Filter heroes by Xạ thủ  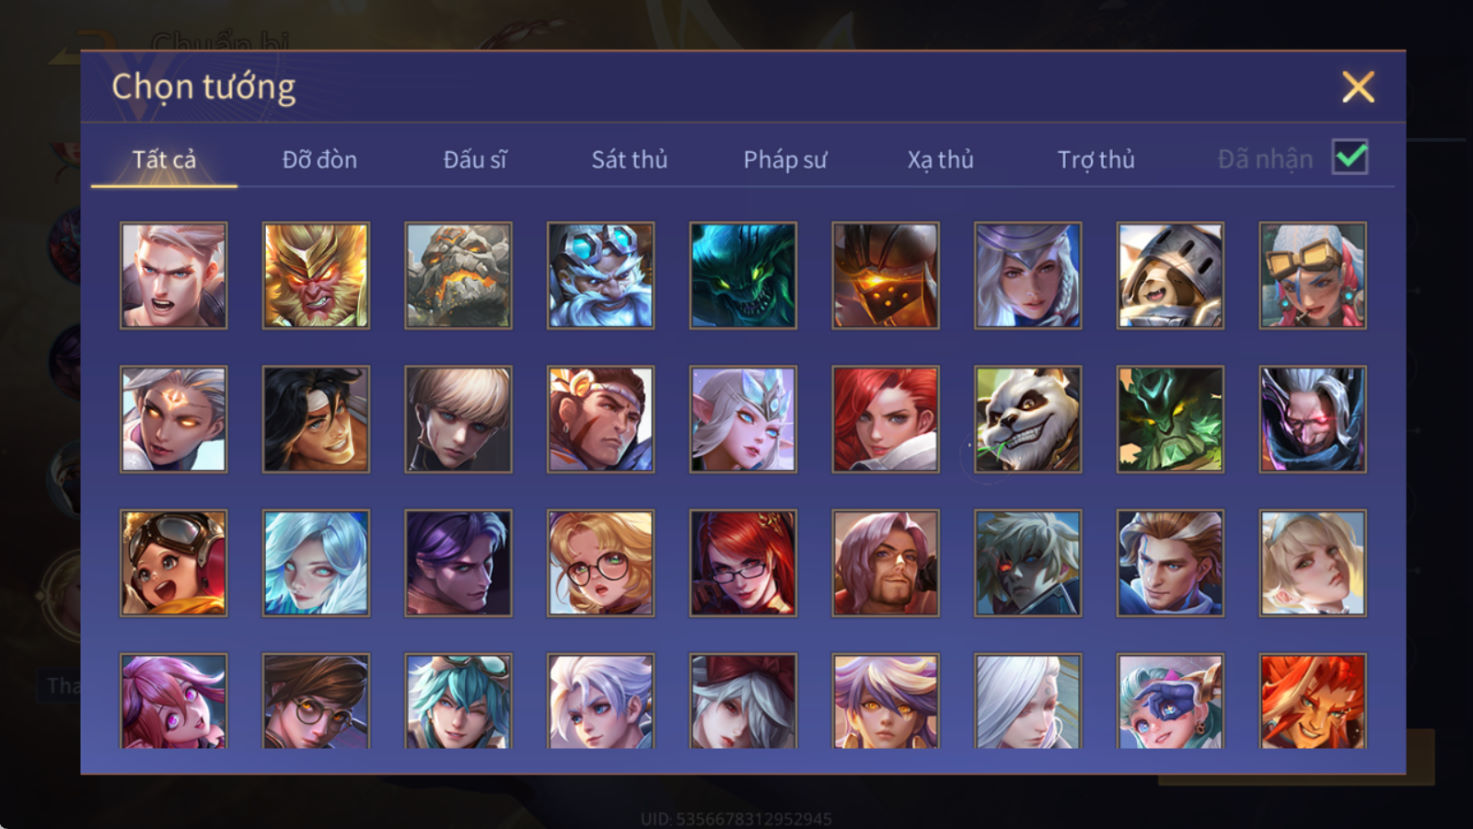click(x=940, y=160)
